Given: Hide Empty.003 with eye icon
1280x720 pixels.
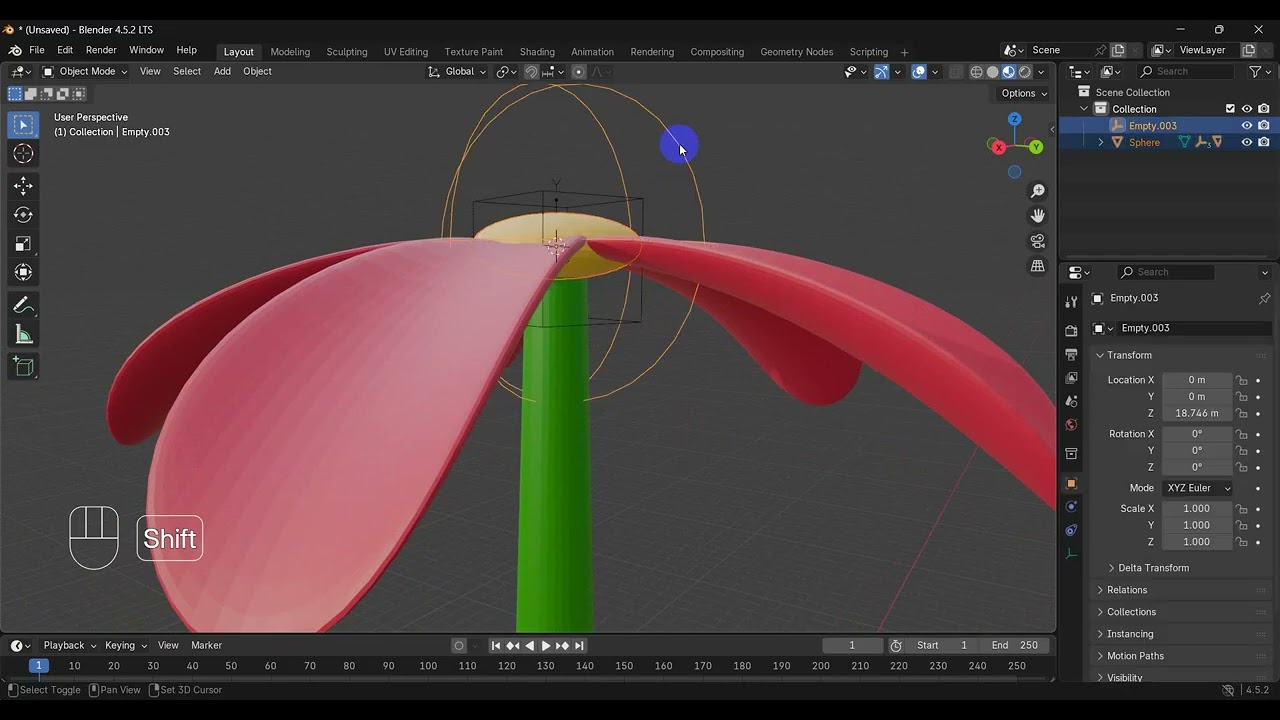Looking at the screenshot, I should (x=1247, y=126).
